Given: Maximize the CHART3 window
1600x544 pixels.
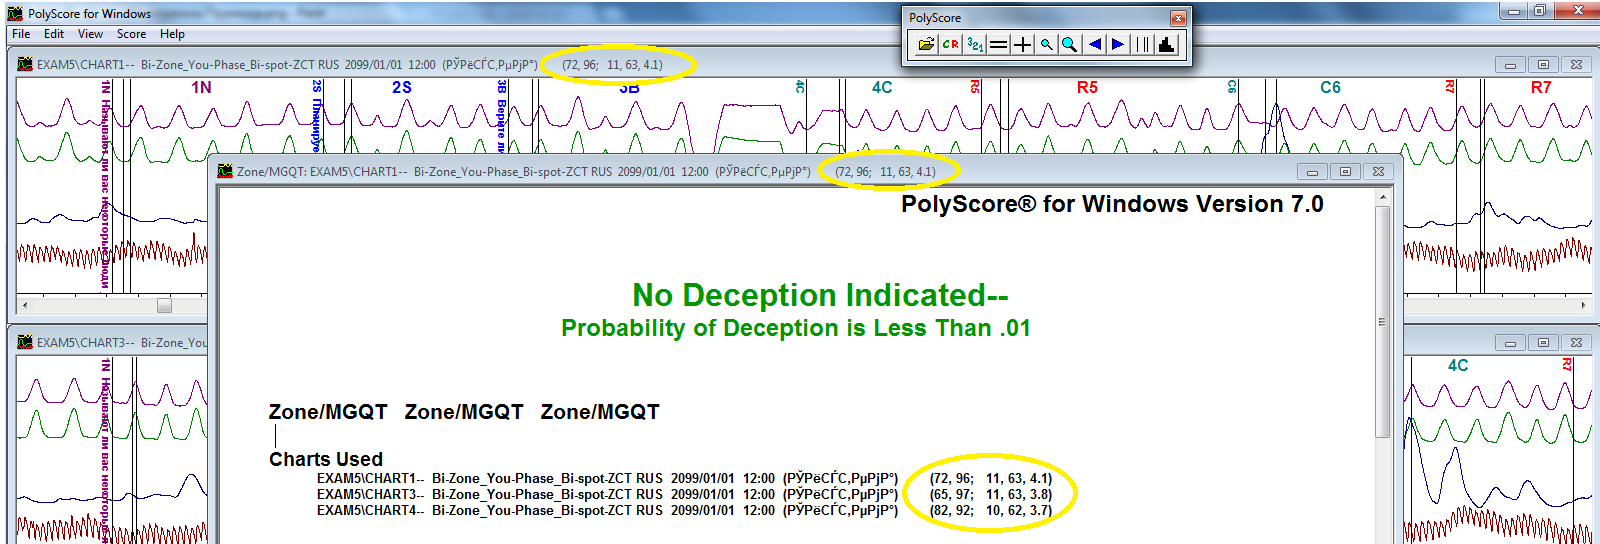Looking at the screenshot, I should tap(1543, 343).
